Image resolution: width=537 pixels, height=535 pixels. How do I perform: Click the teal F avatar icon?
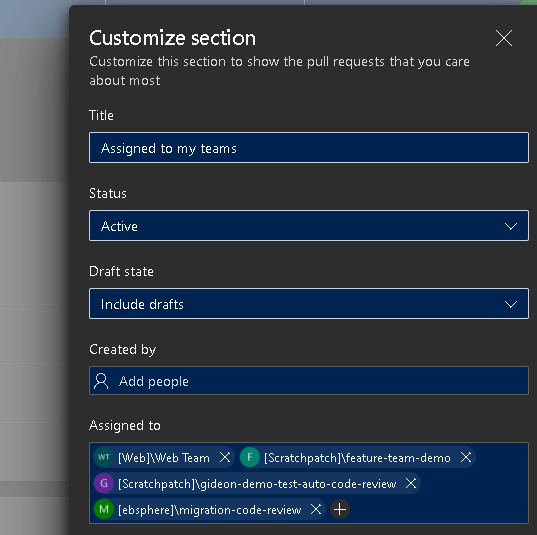pyautogui.click(x=250, y=457)
